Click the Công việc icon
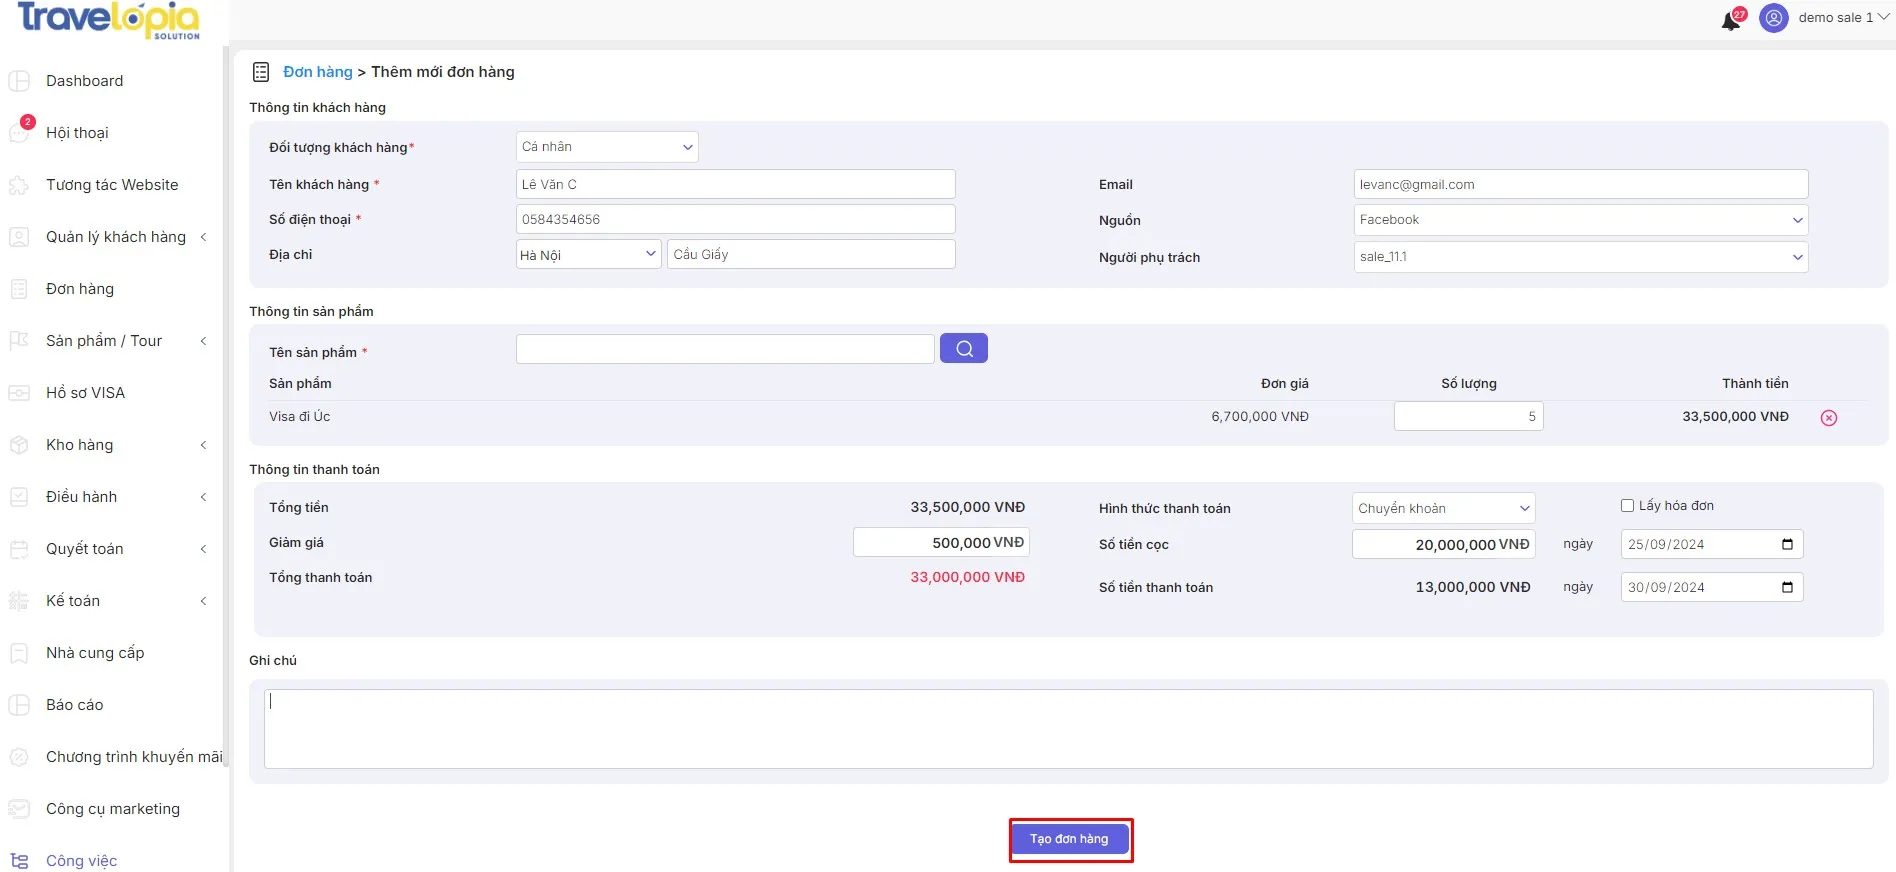 tap(19, 861)
